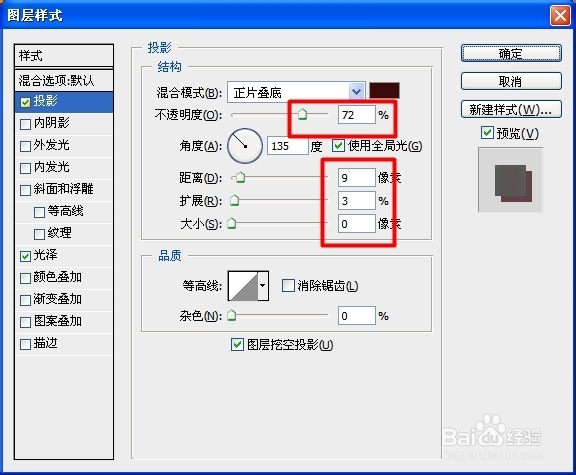Enable the 外发光 checkbox

[x=25, y=146]
